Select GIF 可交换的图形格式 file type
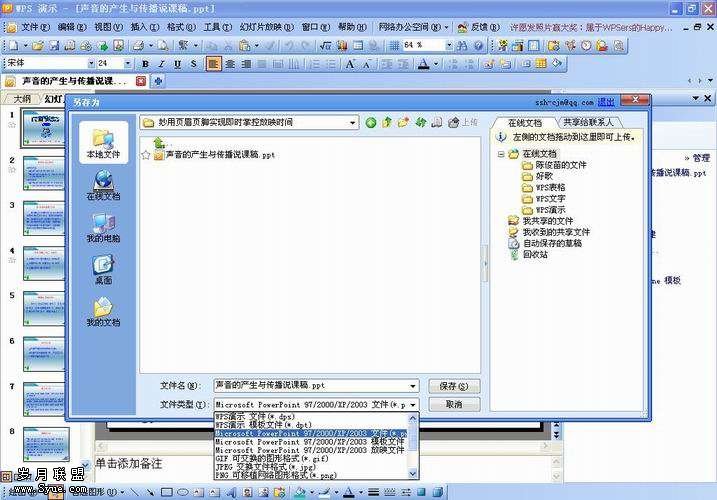Viewport: 717px width, 500px height. (312, 458)
